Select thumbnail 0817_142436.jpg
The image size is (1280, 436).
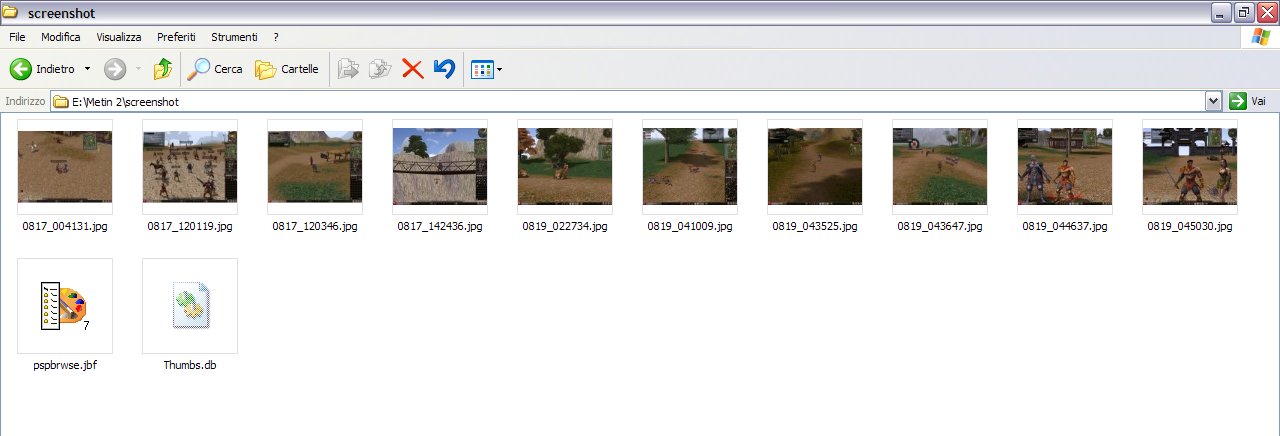click(440, 167)
